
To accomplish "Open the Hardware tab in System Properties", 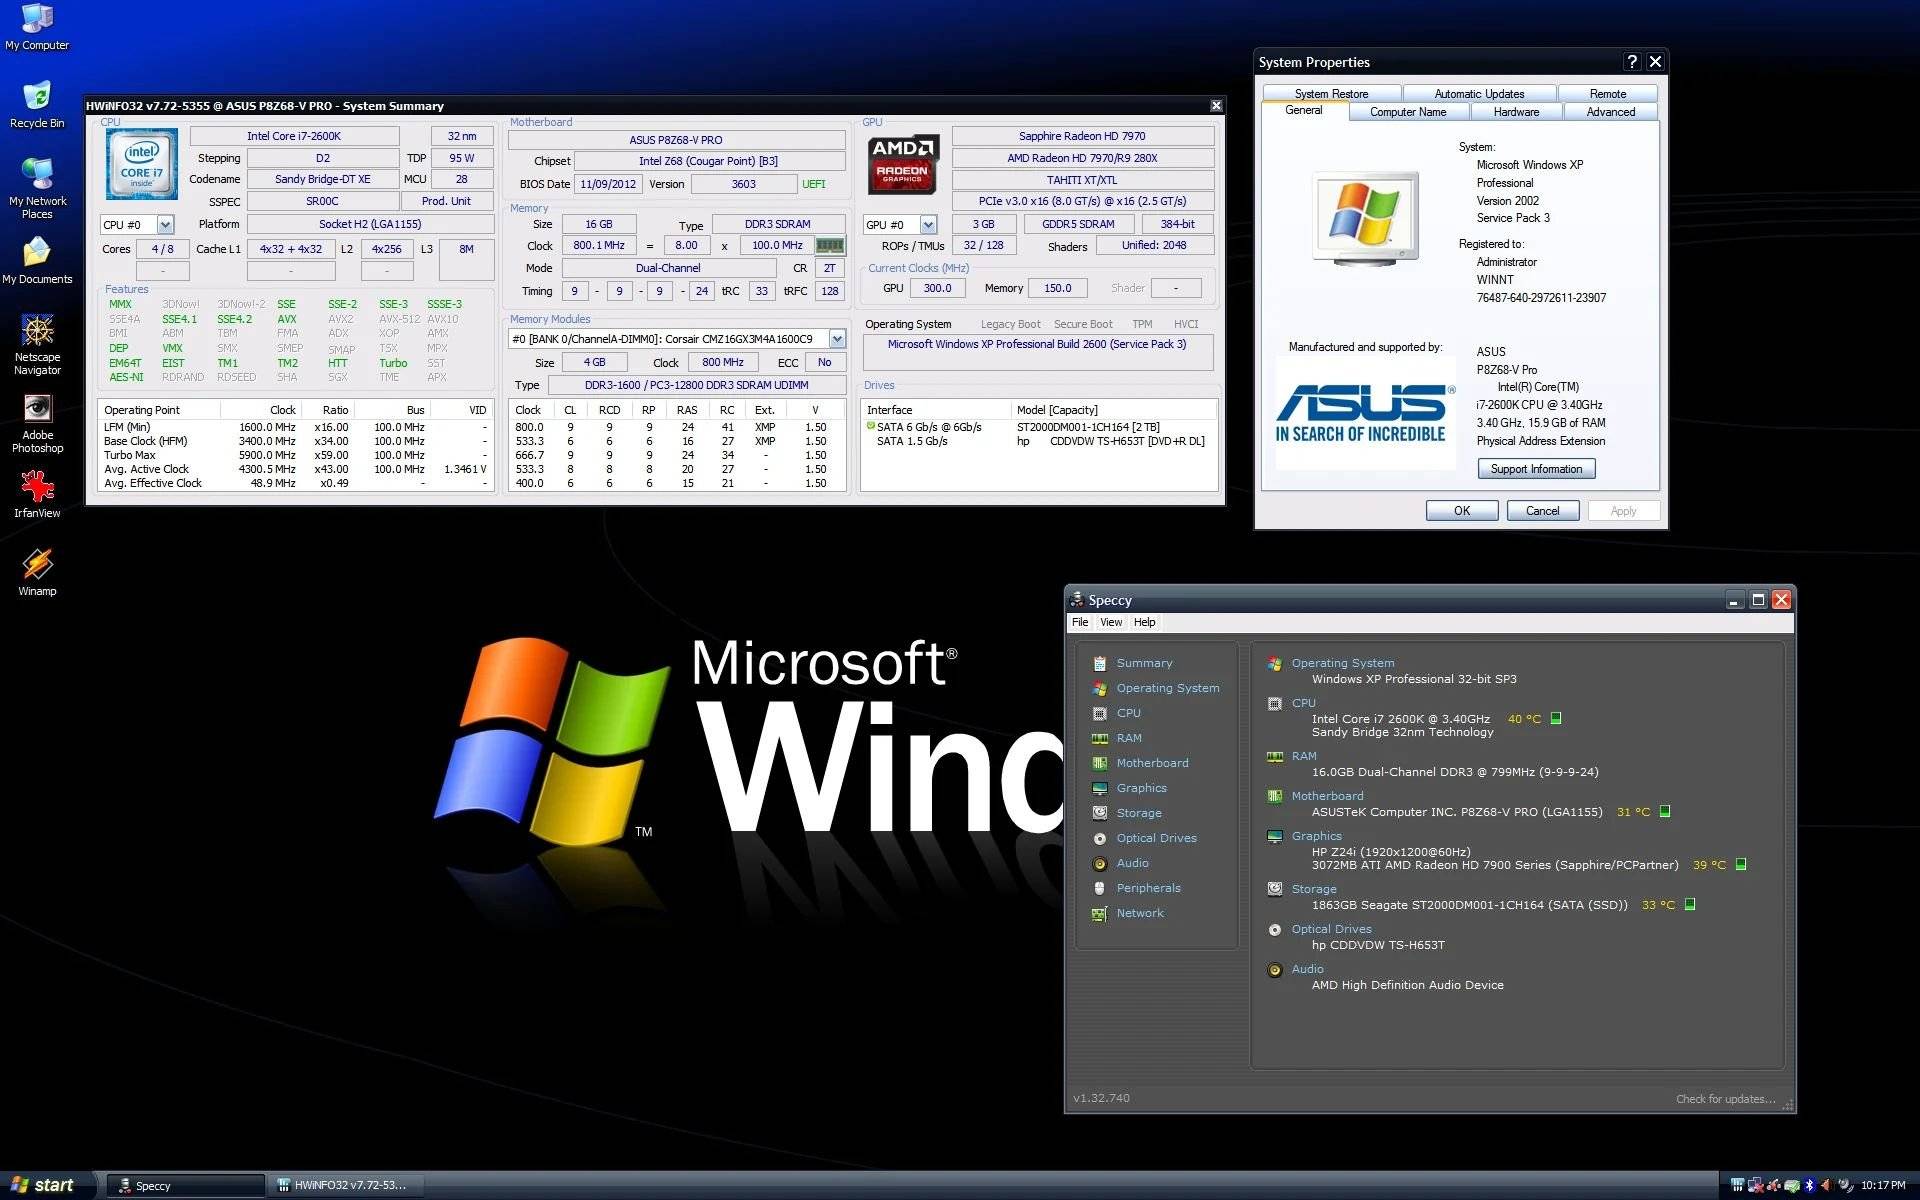I will [1516, 112].
